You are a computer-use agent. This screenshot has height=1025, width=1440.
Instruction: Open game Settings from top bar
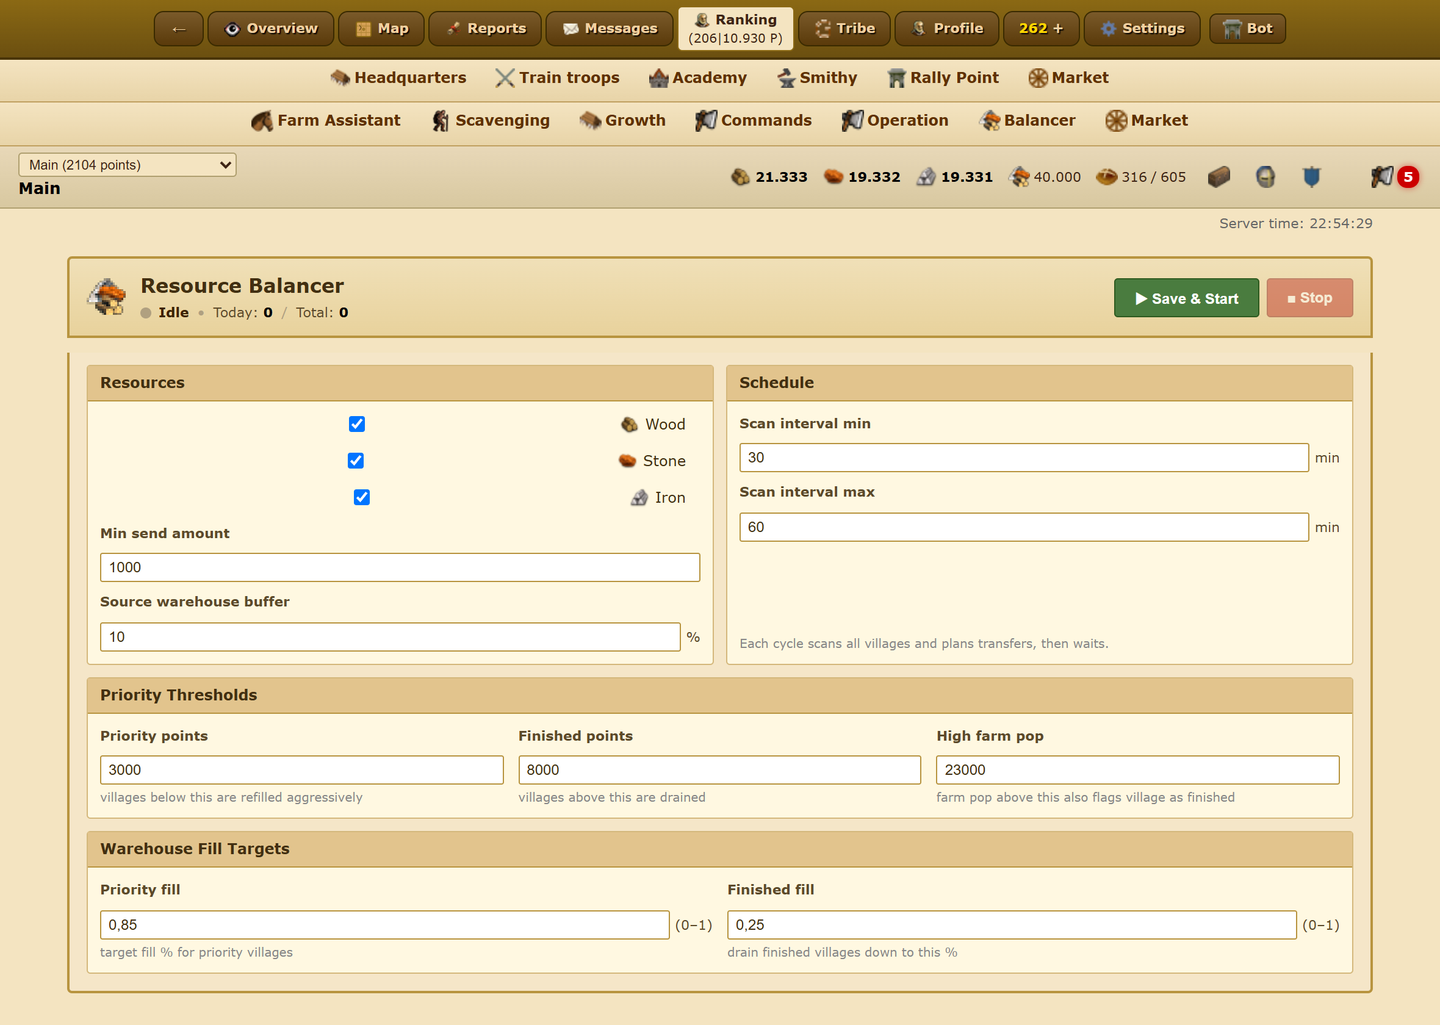[1142, 29]
